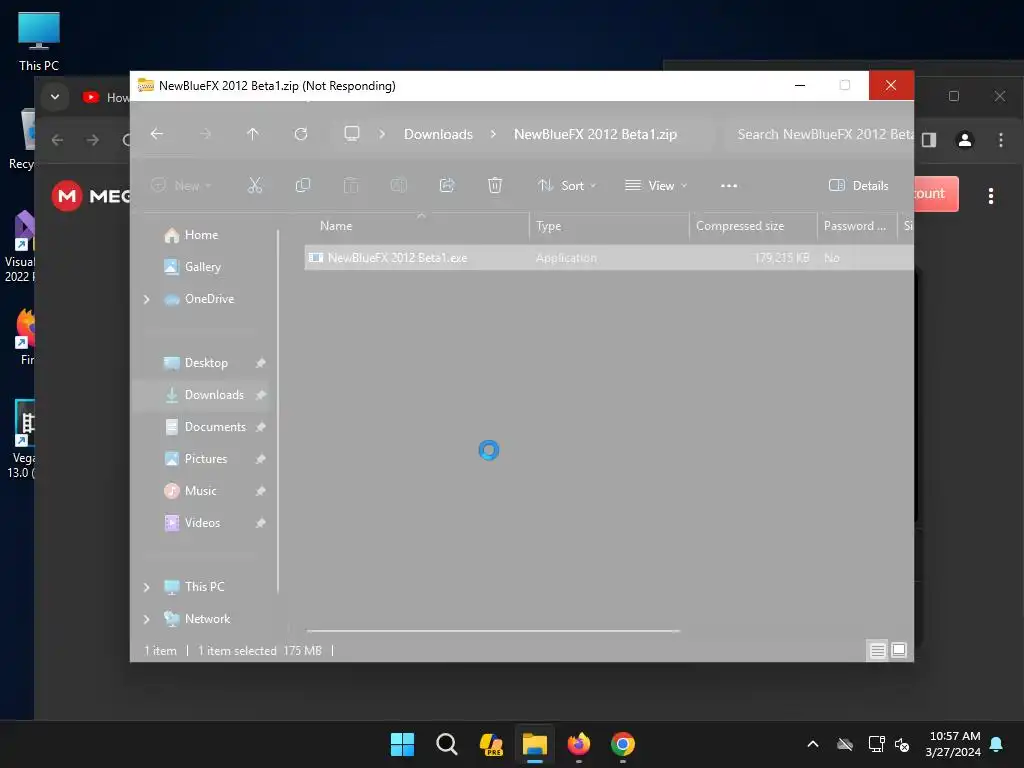Open the taskbar clock and date

tap(953, 744)
